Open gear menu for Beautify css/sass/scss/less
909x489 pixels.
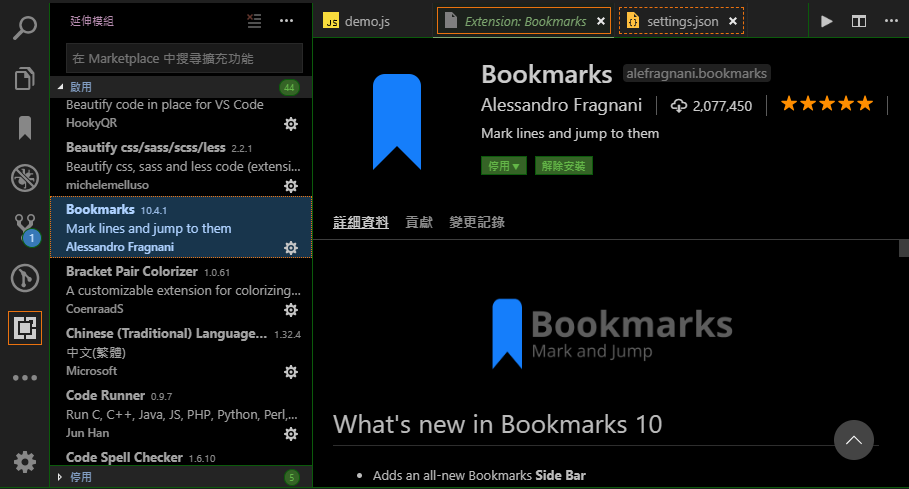[x=291, y=186]
